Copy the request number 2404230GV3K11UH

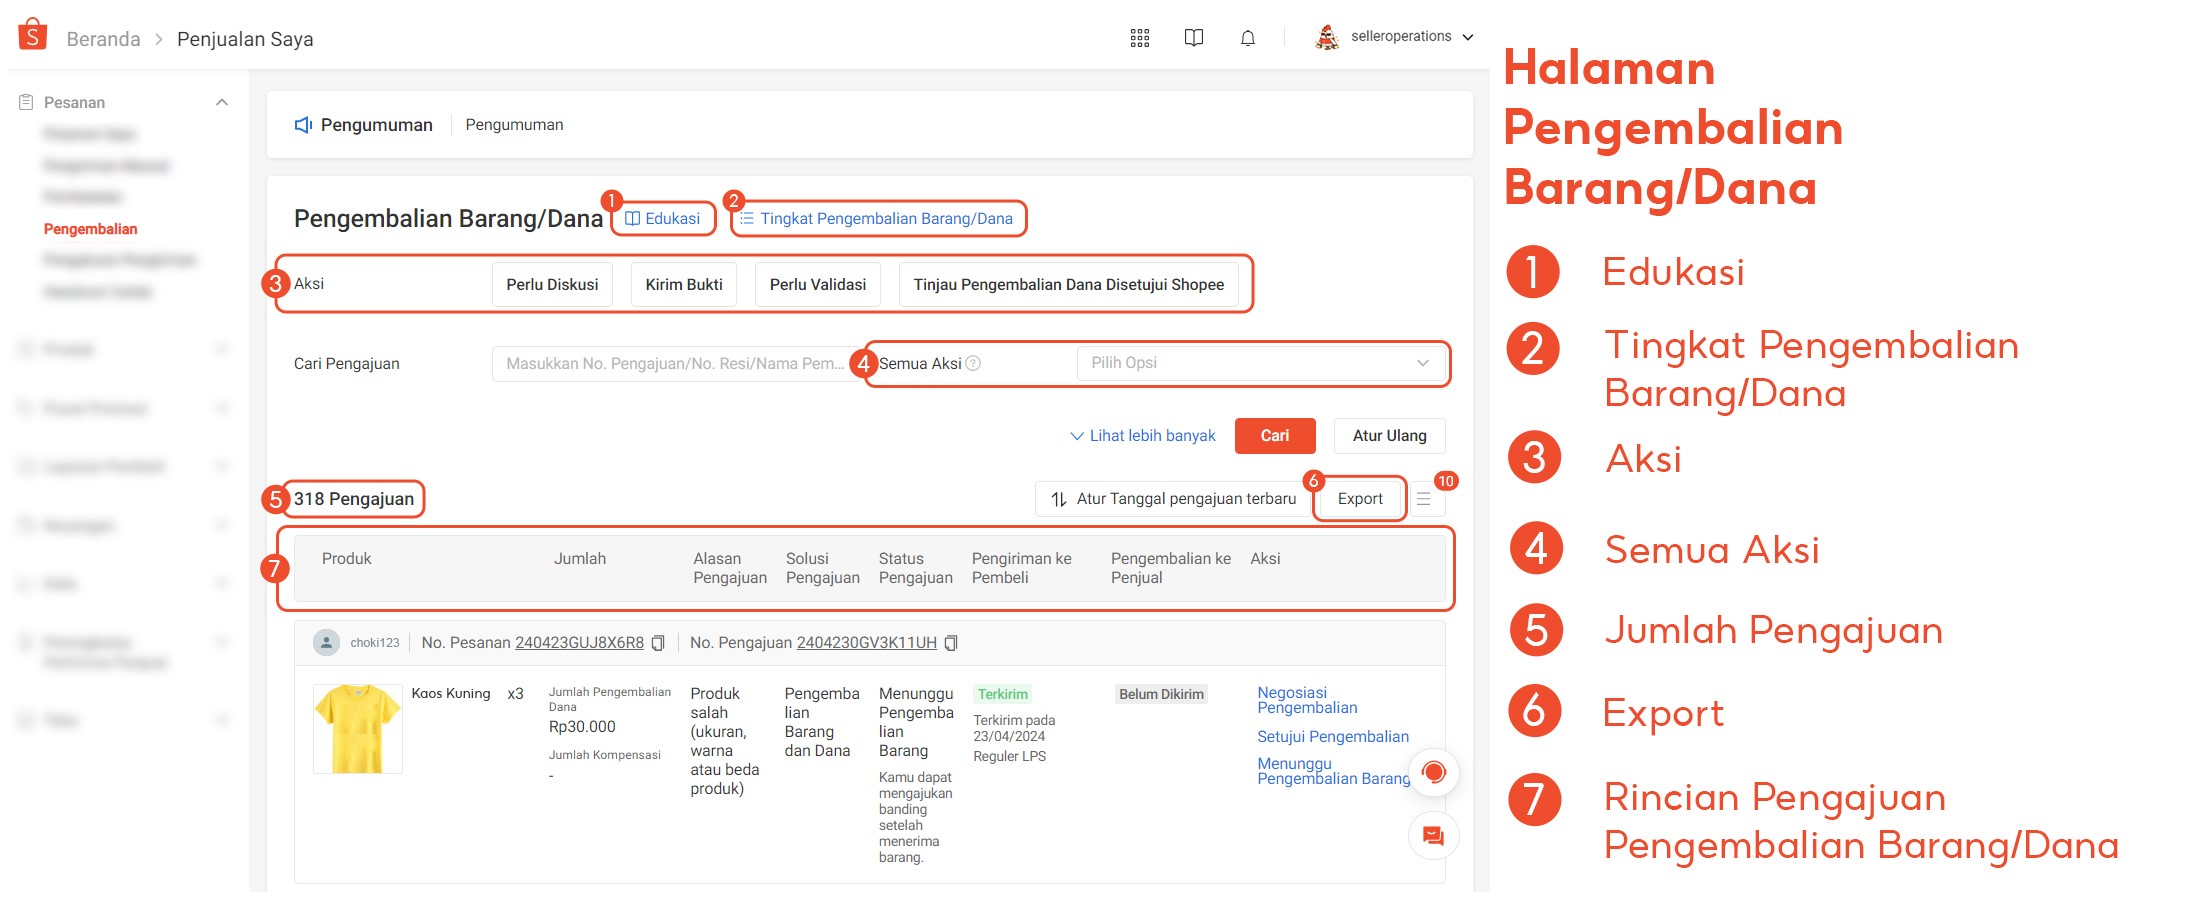(951, 643)
